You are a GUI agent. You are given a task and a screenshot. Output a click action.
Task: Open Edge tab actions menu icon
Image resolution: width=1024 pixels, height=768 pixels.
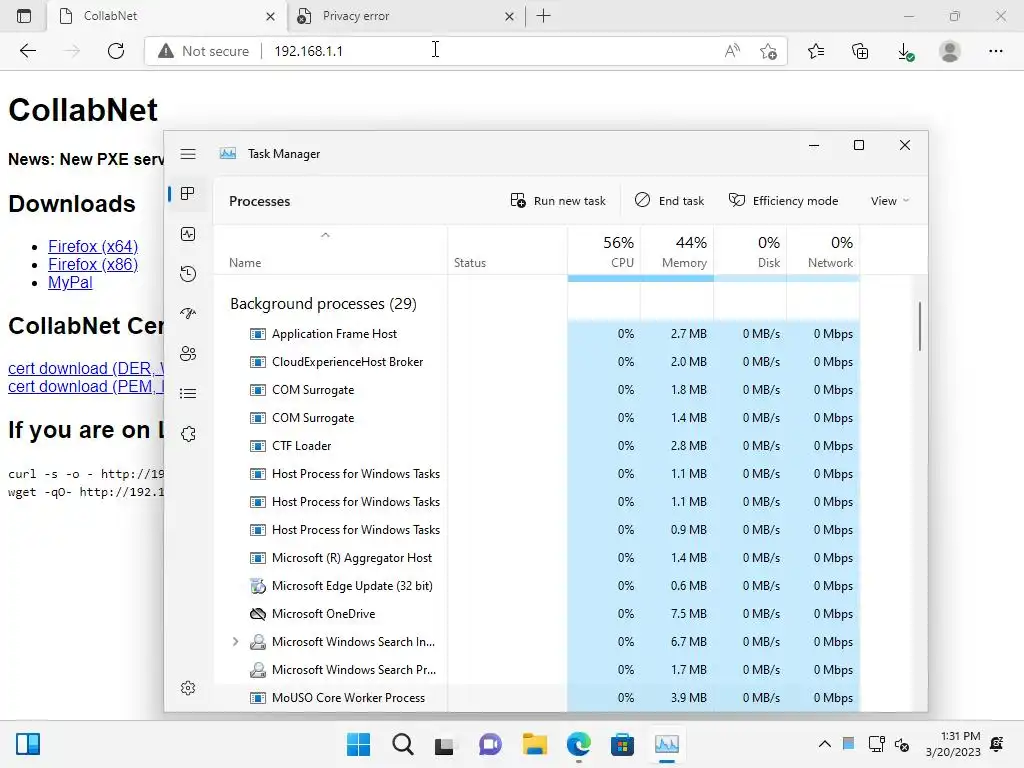pos(24,16)
